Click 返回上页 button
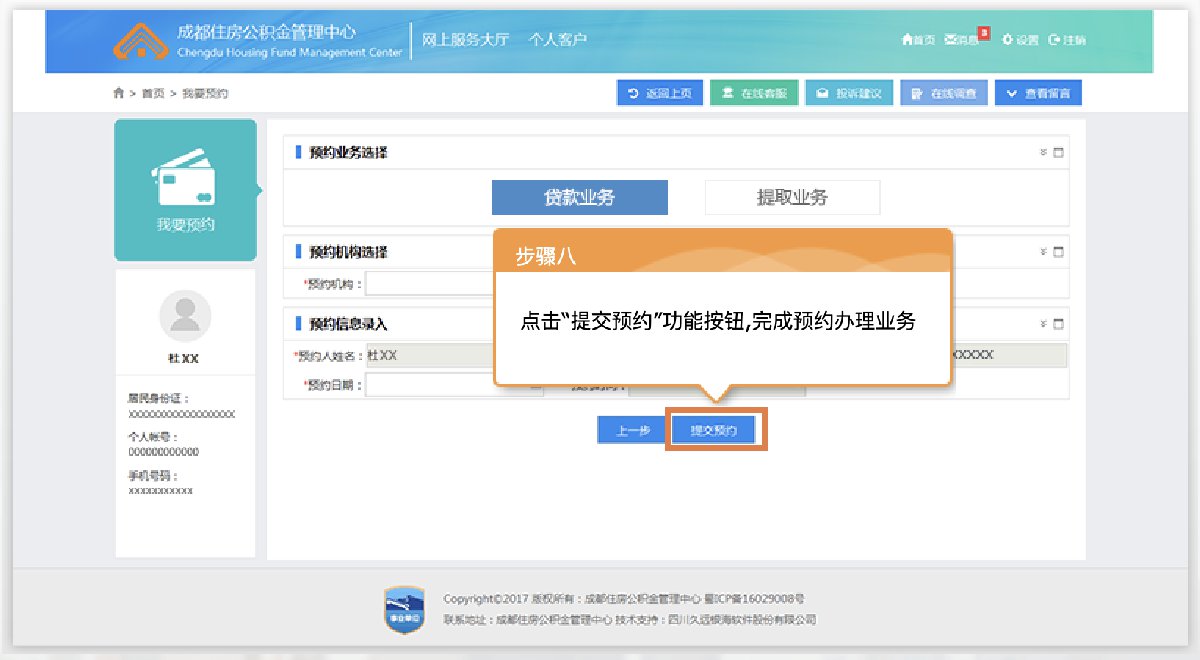1200x660 pixels. coord(660,93)
